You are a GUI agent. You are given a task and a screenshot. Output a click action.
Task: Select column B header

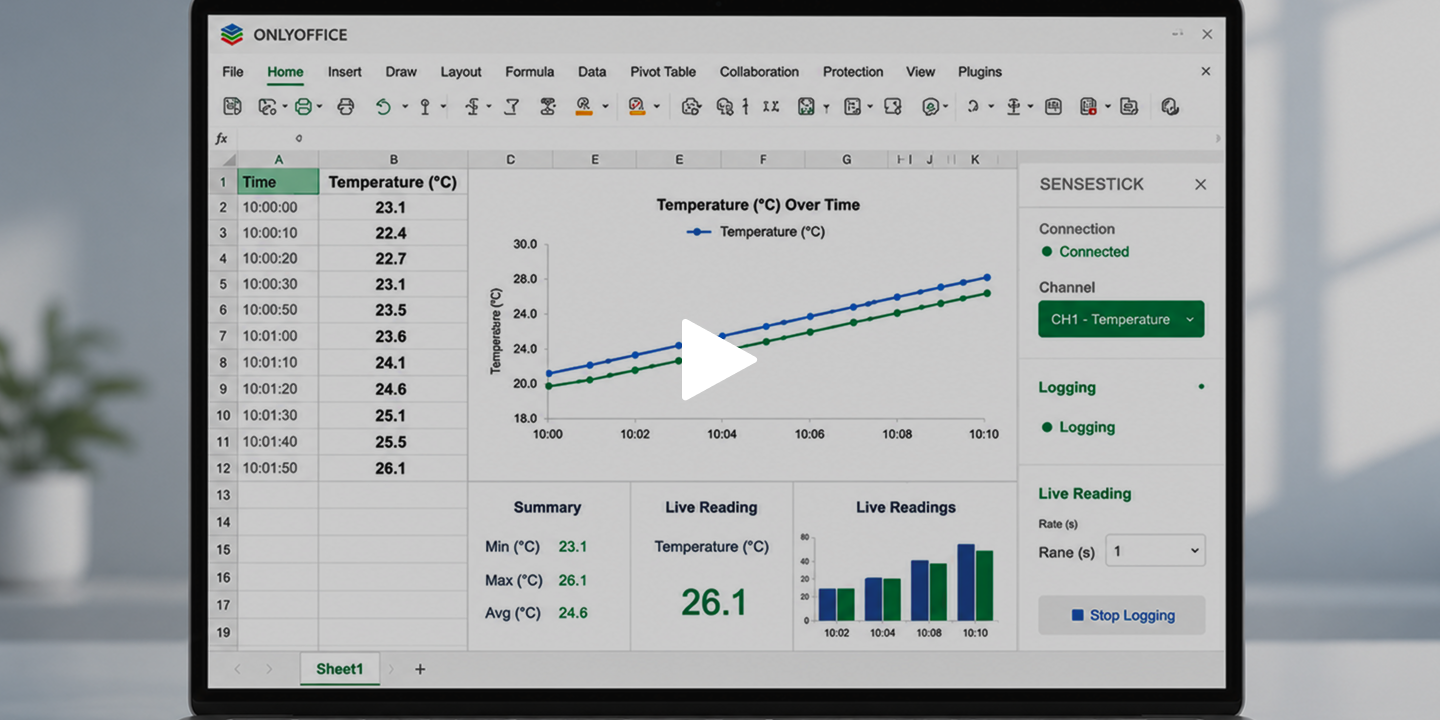coord(394,160)
